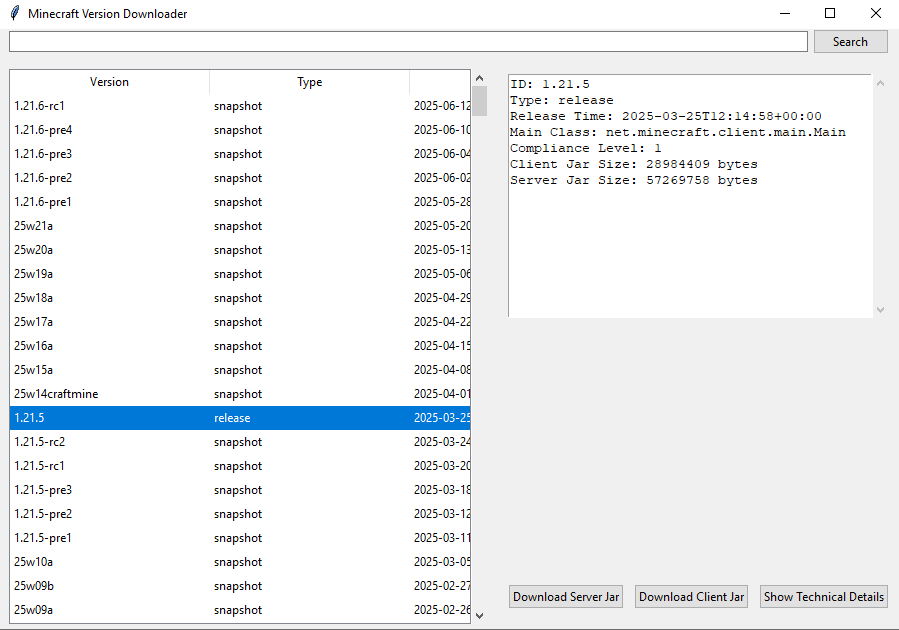Select the highlighted 1.21.5 release row
The width and height of the screenshot is (899, 630).
pyautogui.click(x=240, y=418)
